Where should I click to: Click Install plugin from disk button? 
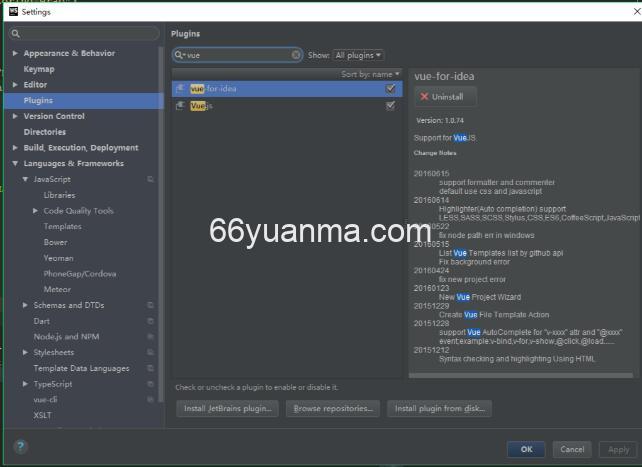(x=440, y=408)
